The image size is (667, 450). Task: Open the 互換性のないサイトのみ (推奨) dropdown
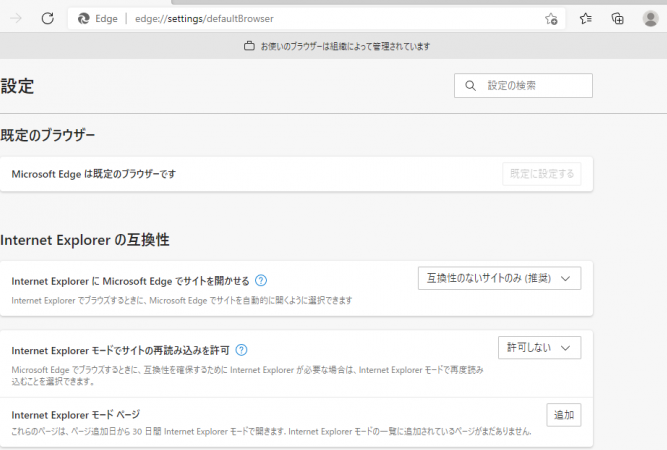pos(499,278)
